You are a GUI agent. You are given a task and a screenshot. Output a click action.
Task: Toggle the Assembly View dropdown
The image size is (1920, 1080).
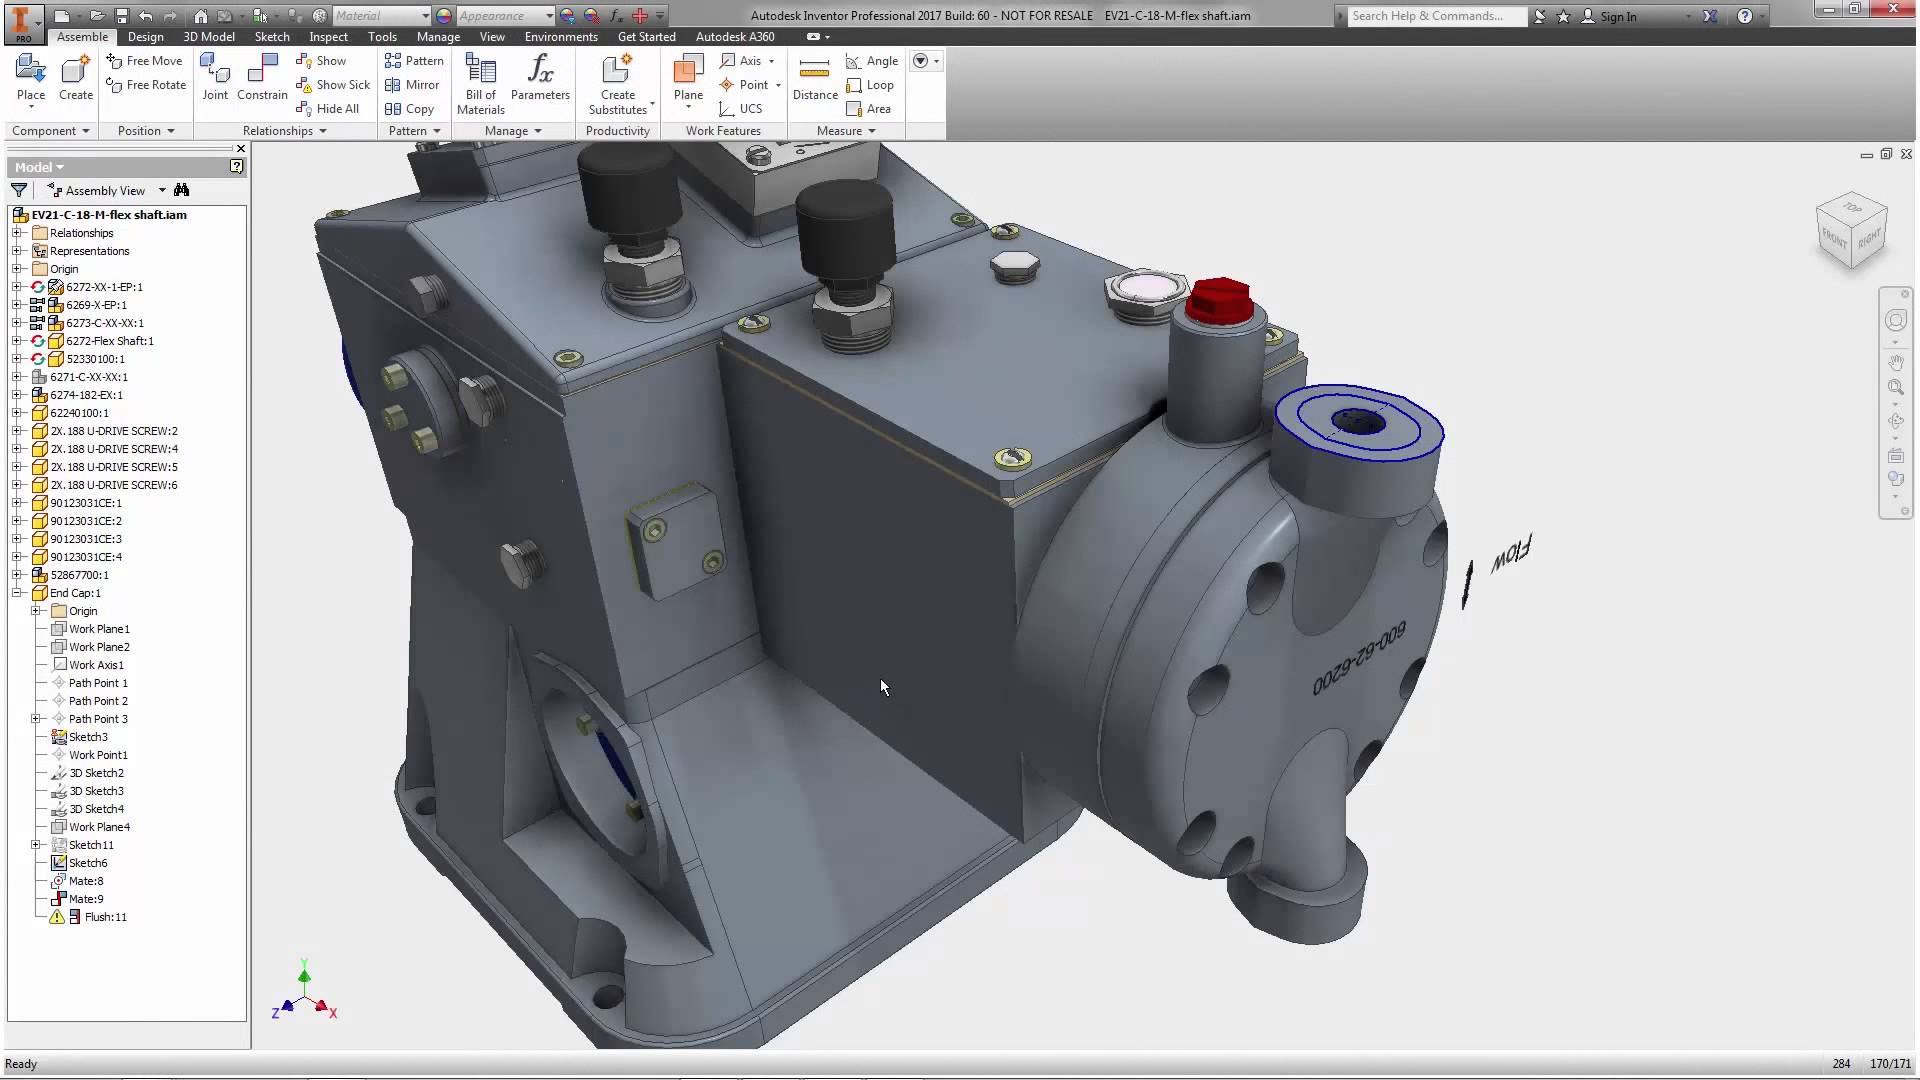161,190
